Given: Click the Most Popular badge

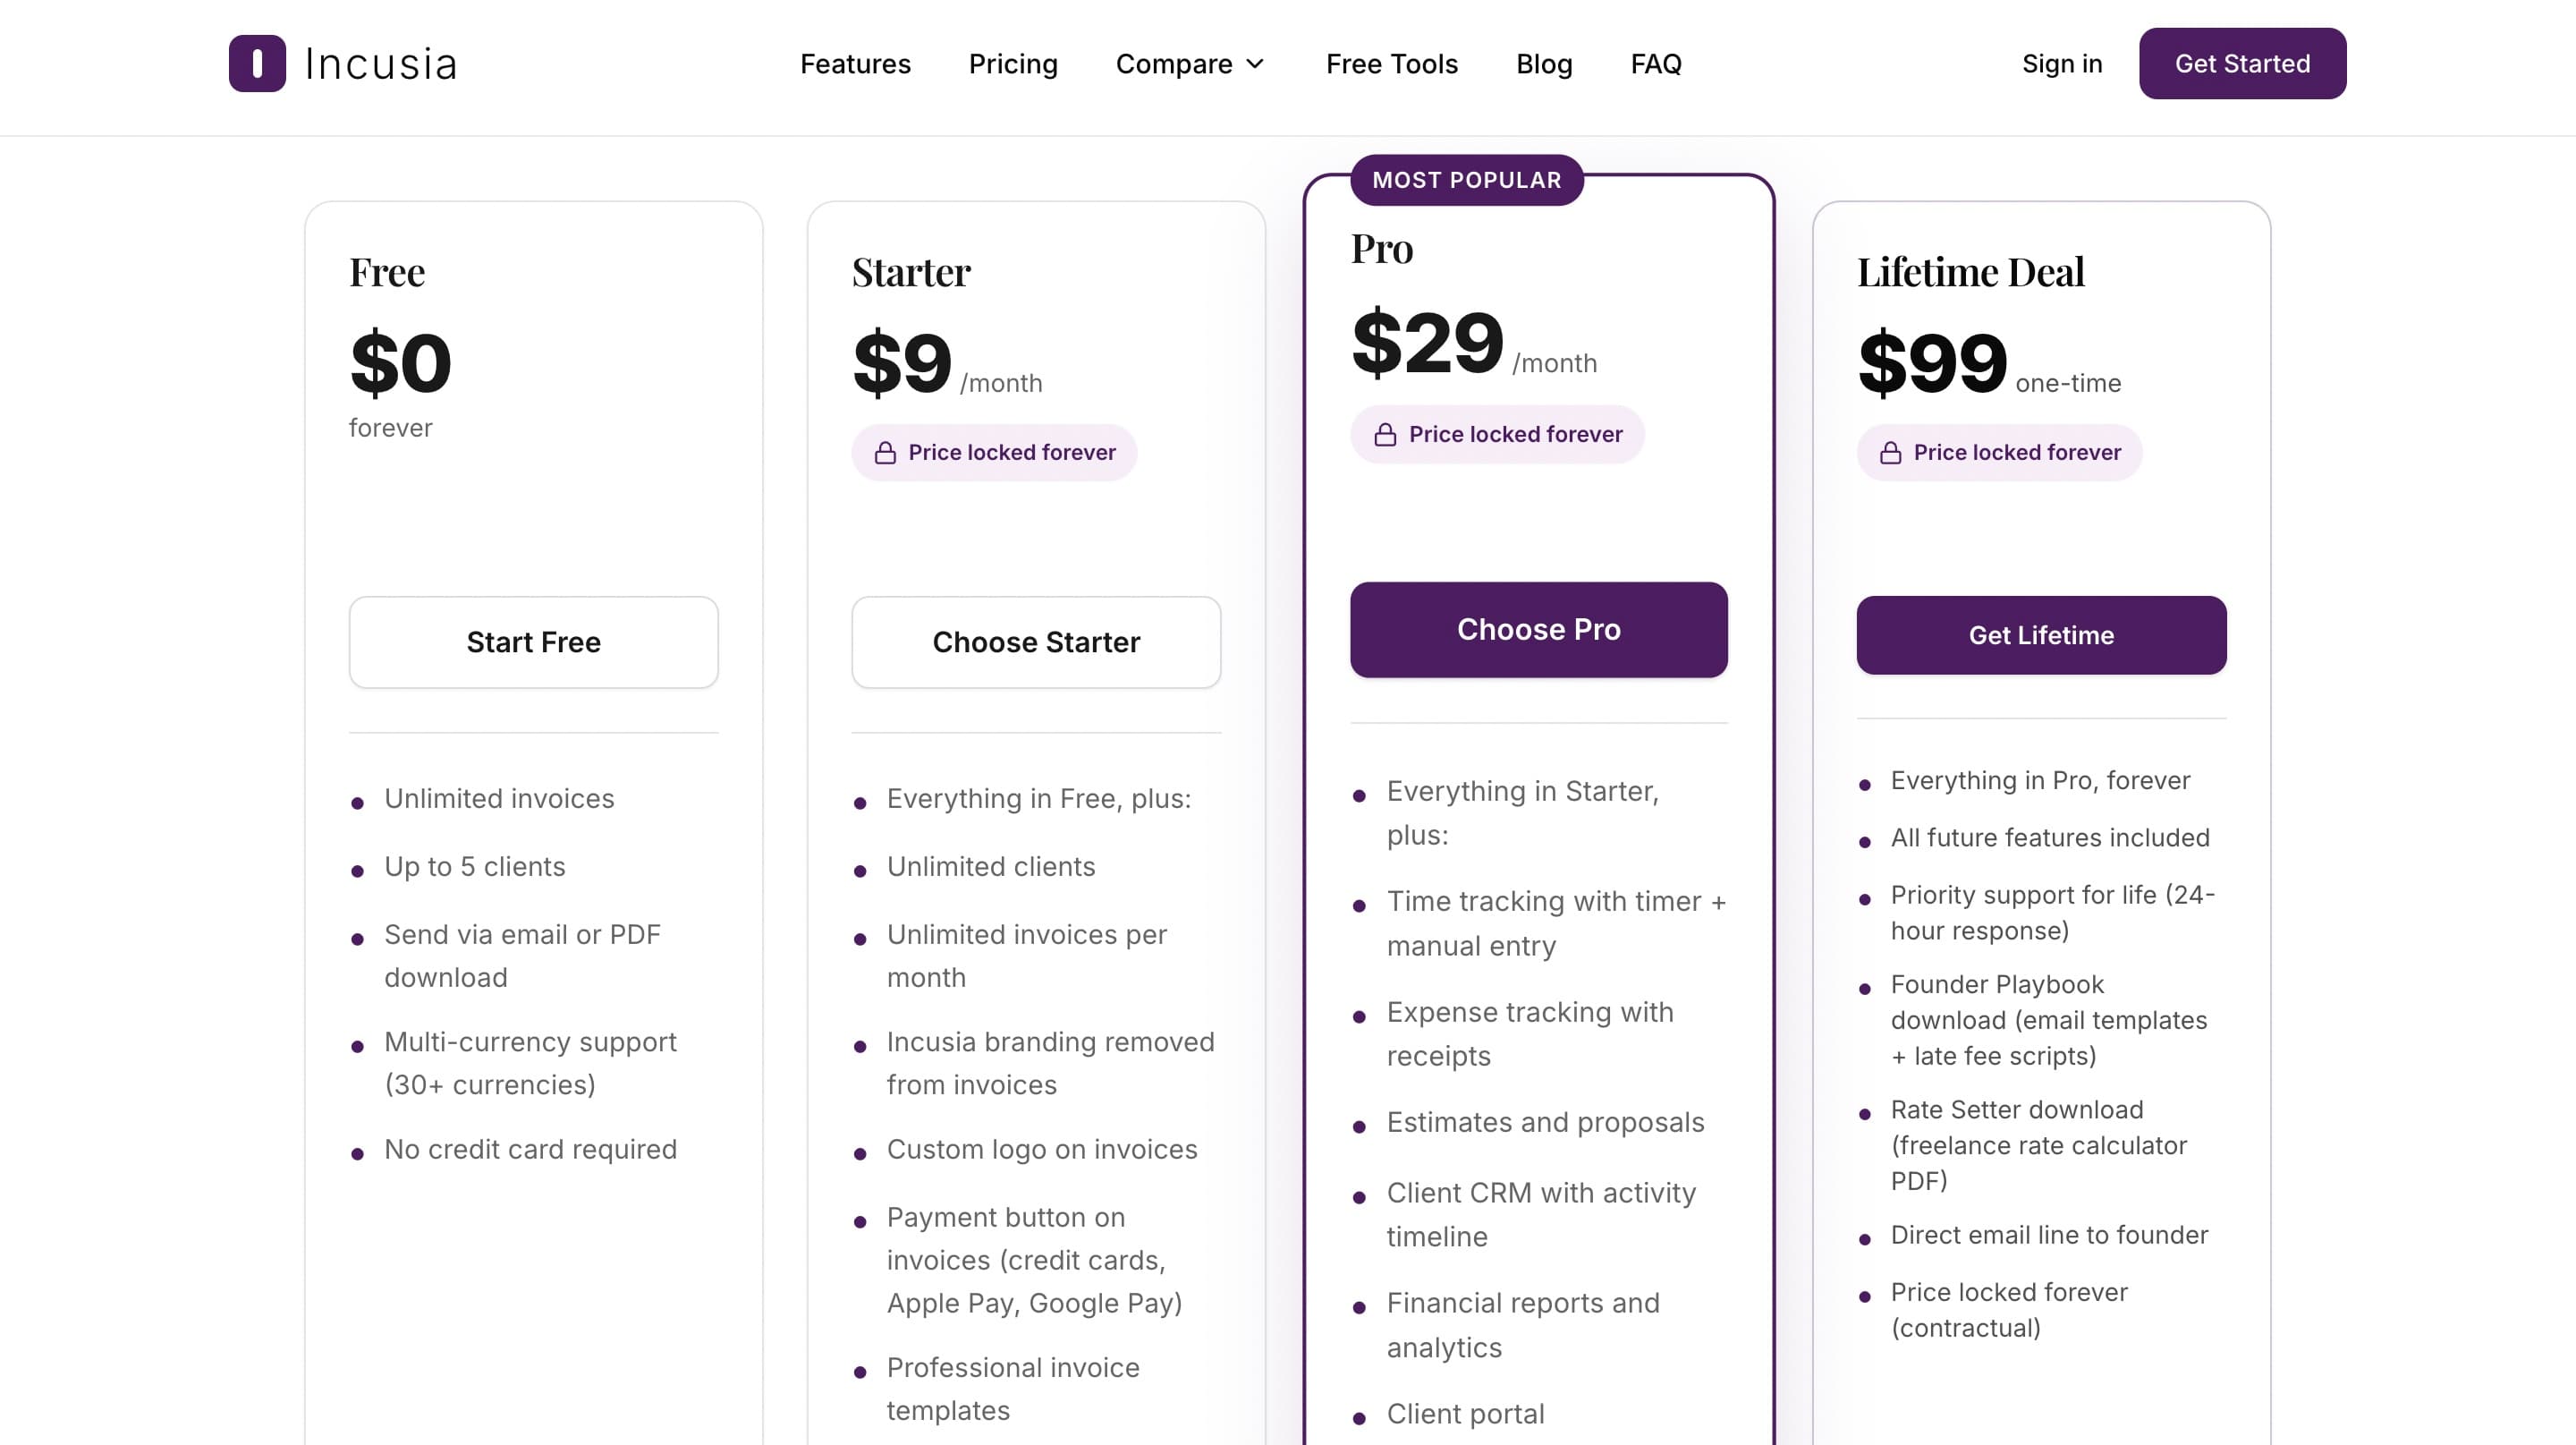Looking at the screenshot, I should click(1466, 180).
